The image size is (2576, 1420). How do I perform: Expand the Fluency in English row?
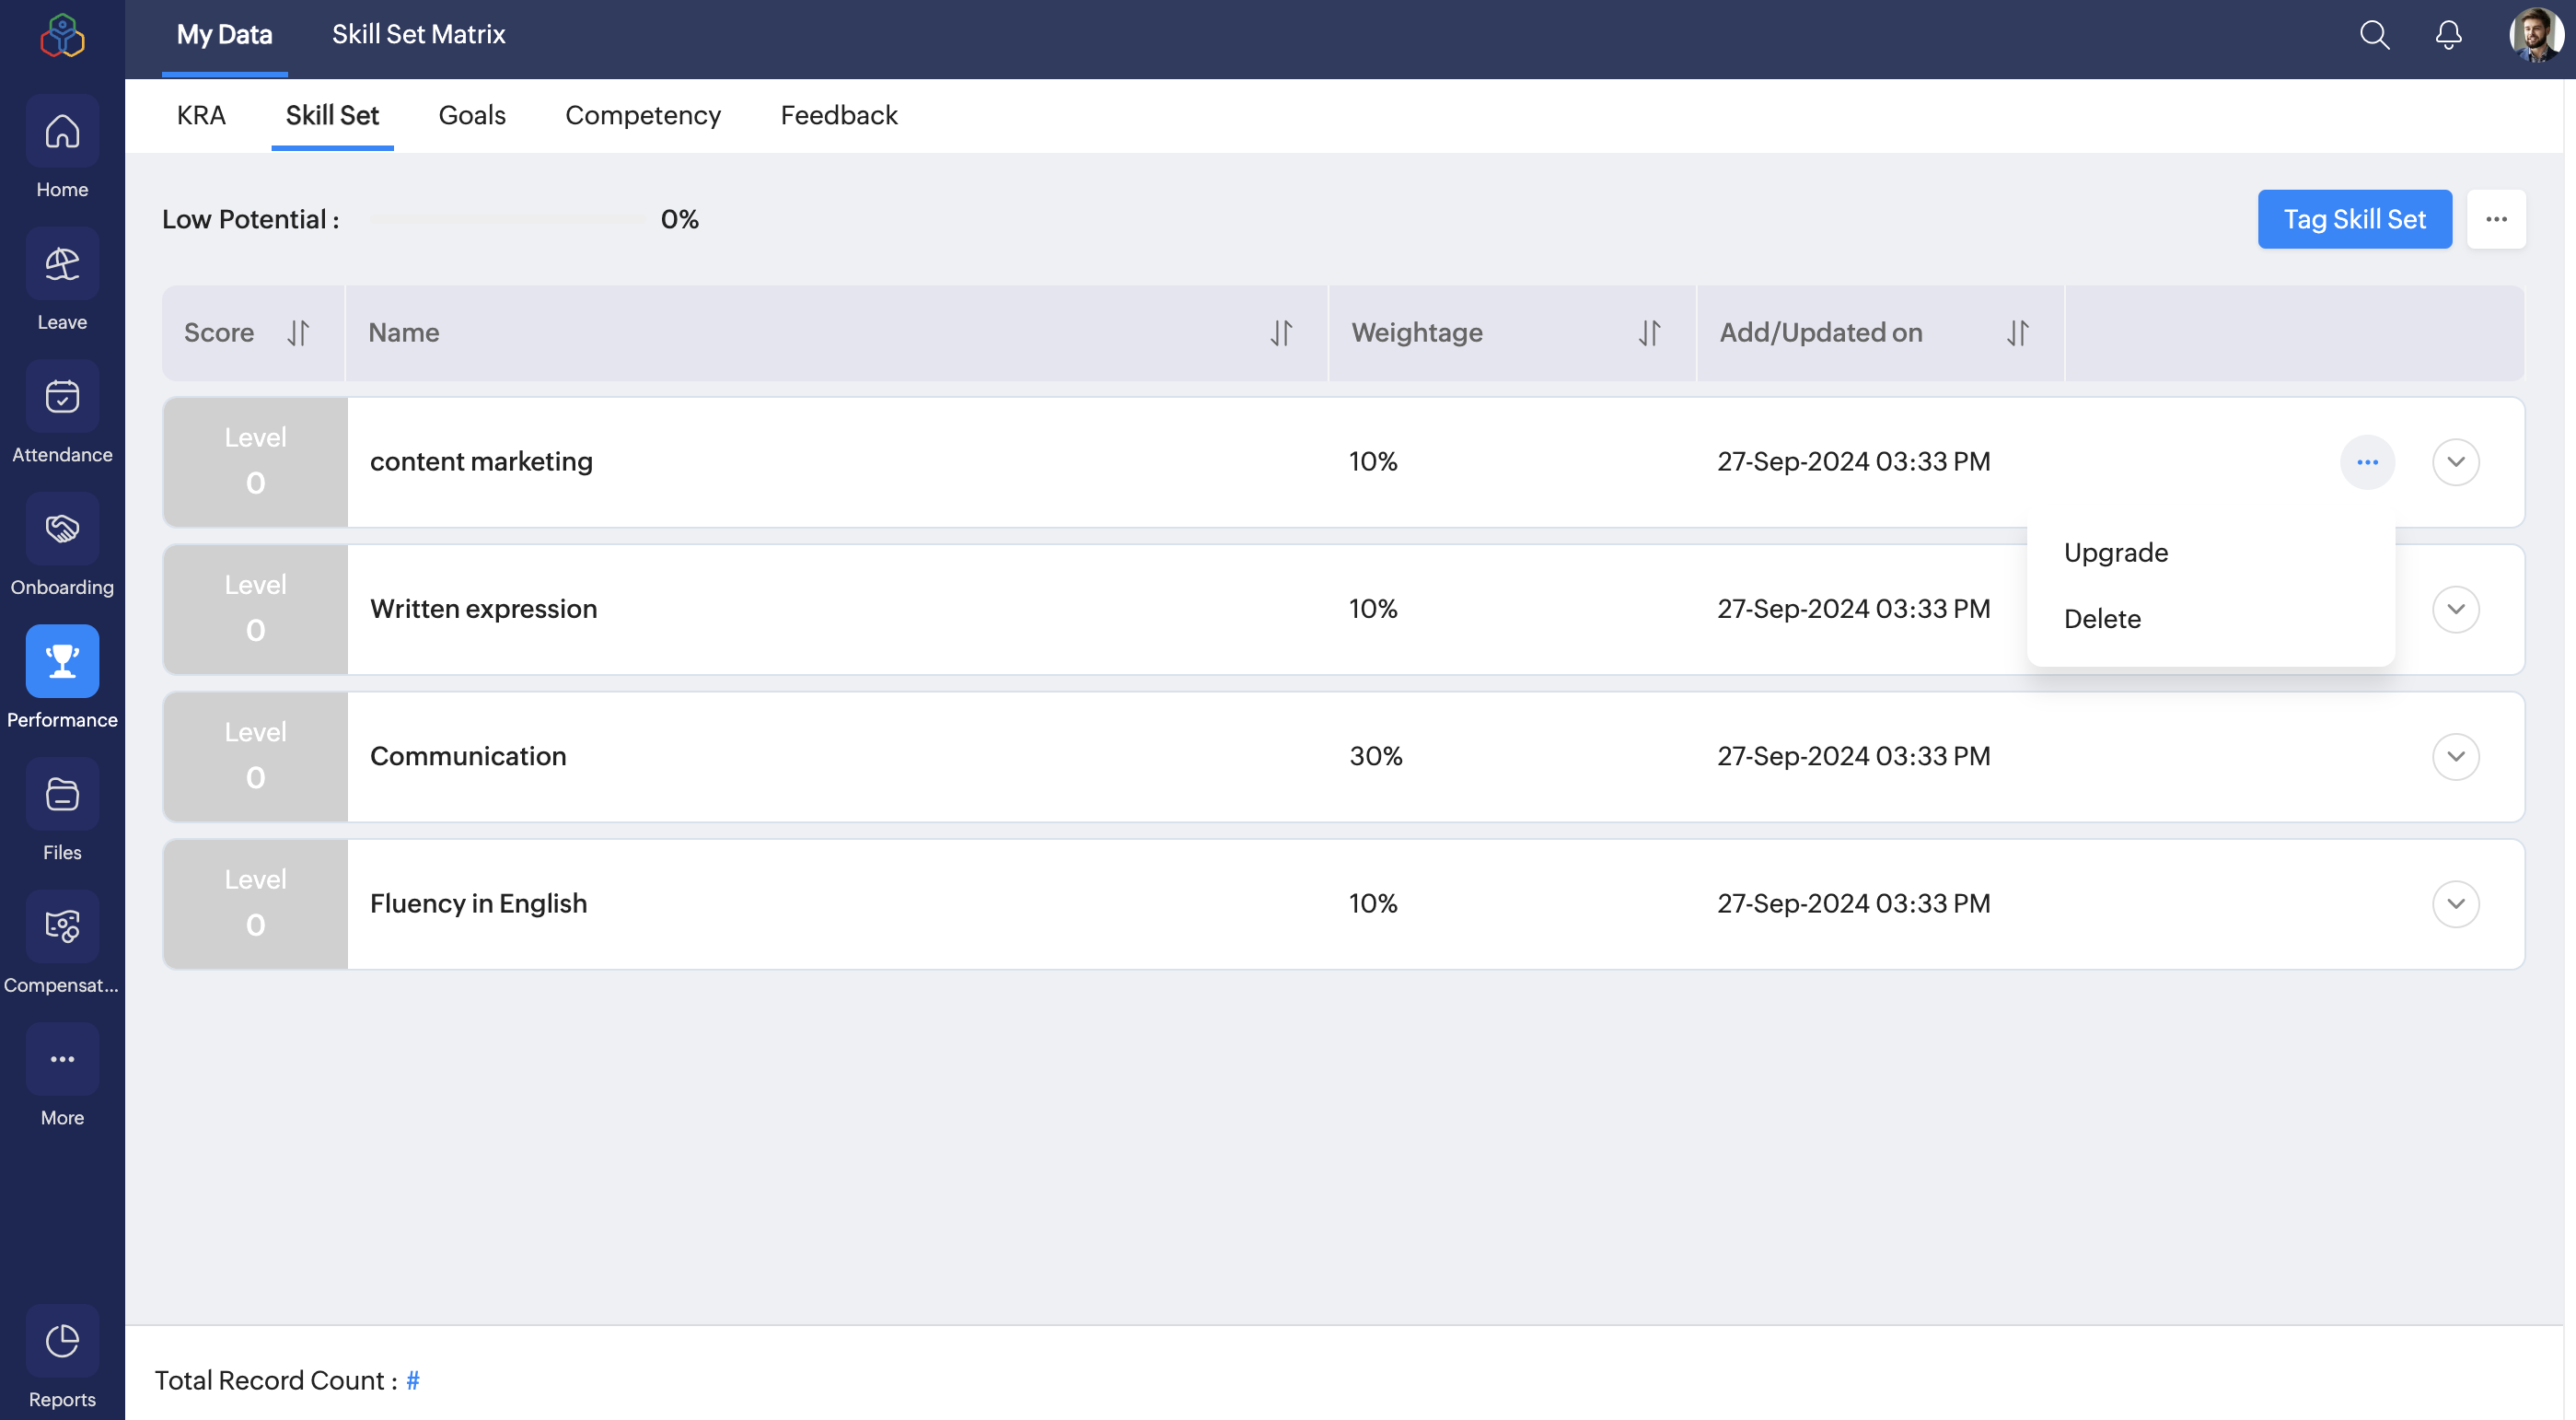[2455, 904]
